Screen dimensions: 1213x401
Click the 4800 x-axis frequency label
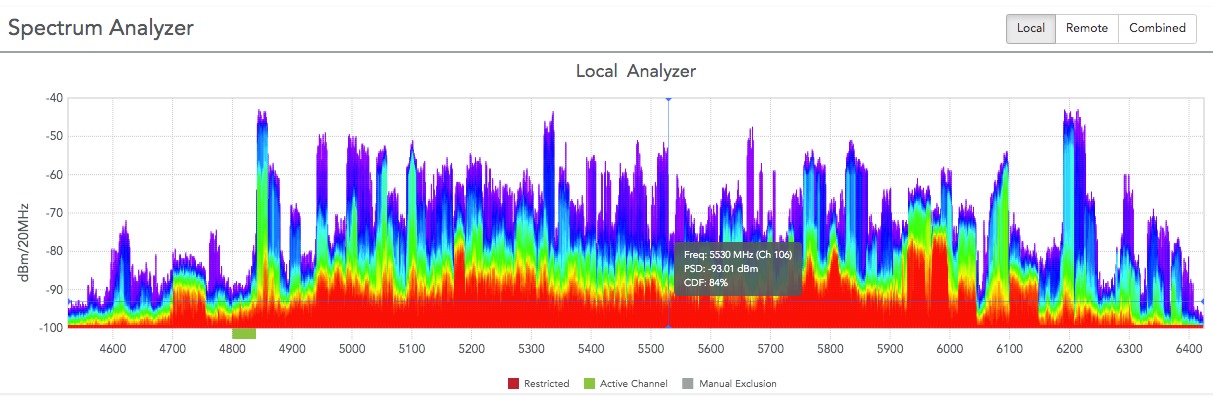tap(232, 348)
